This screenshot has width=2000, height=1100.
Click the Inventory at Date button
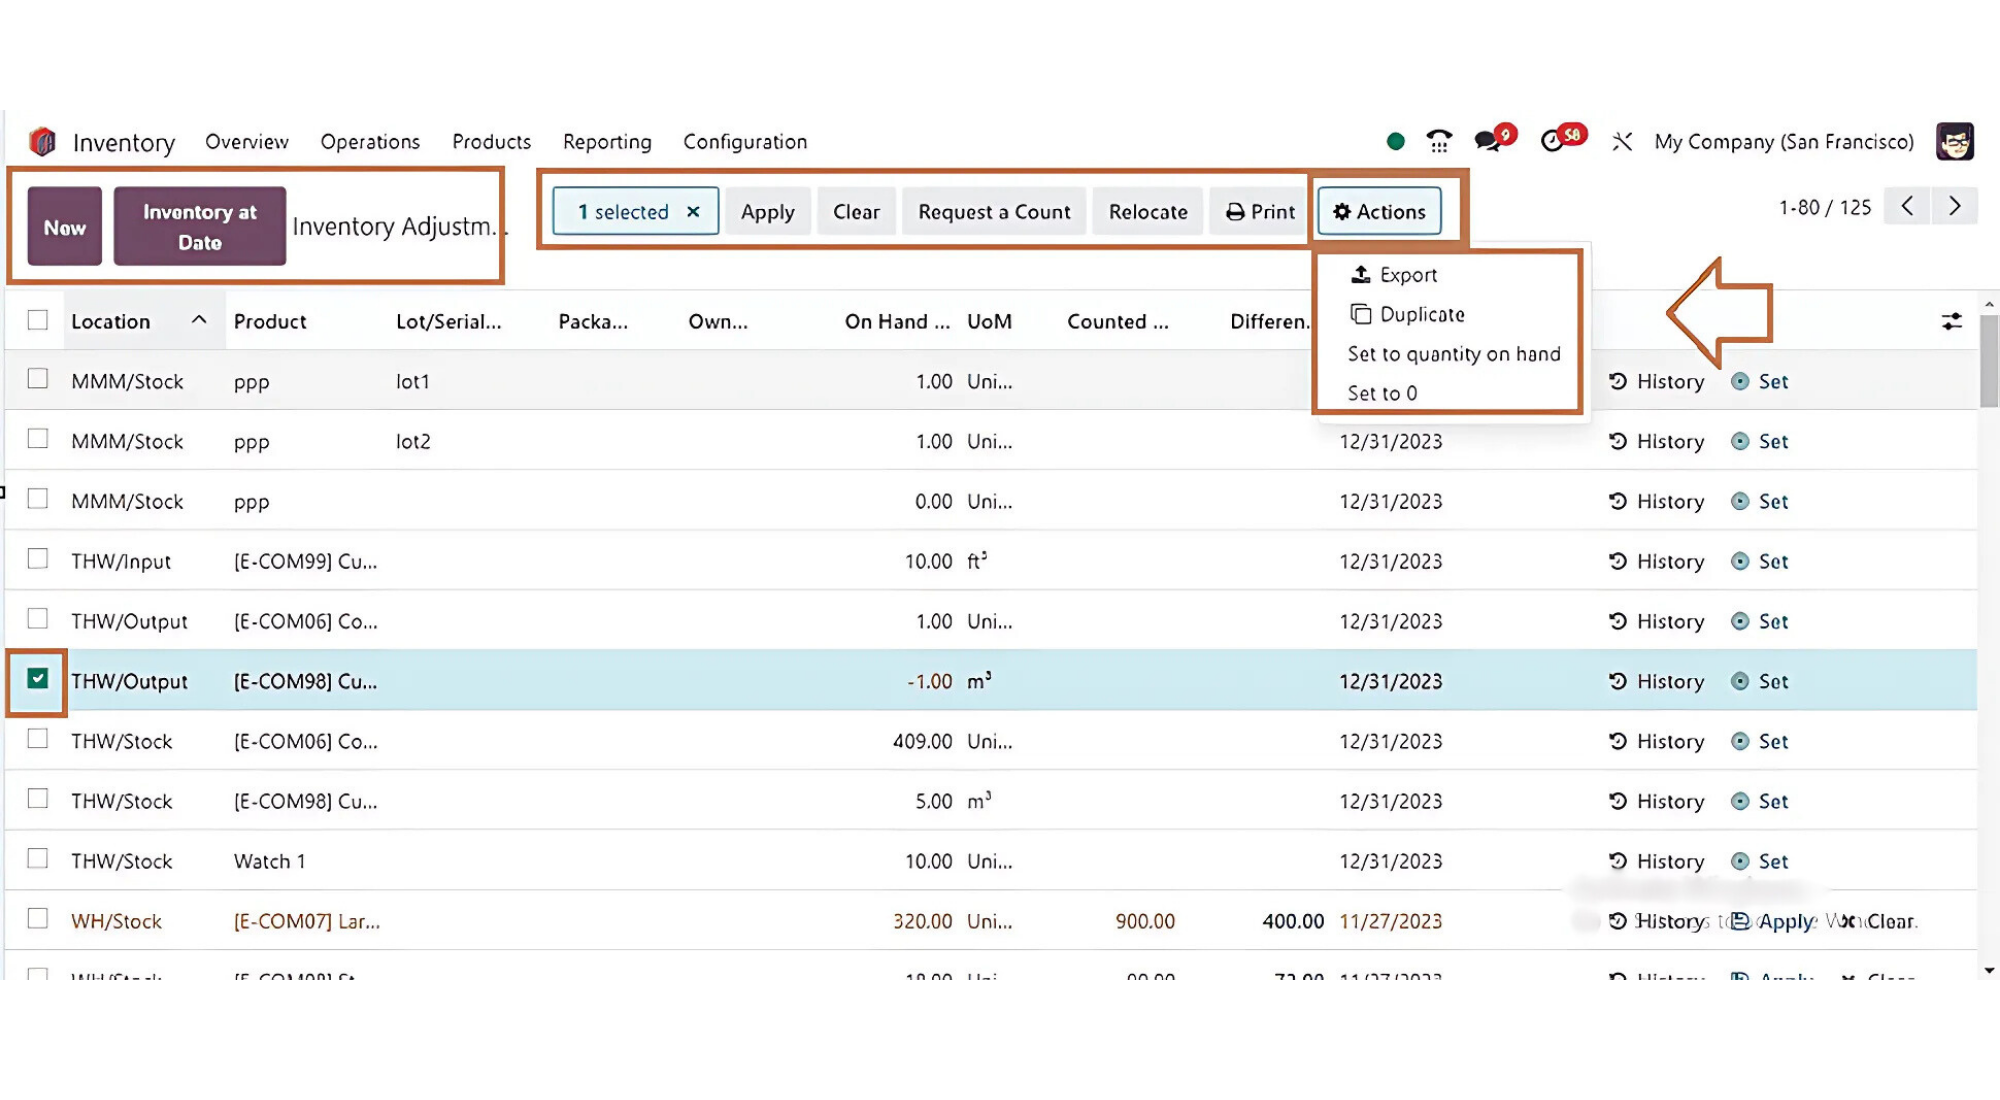200,227
